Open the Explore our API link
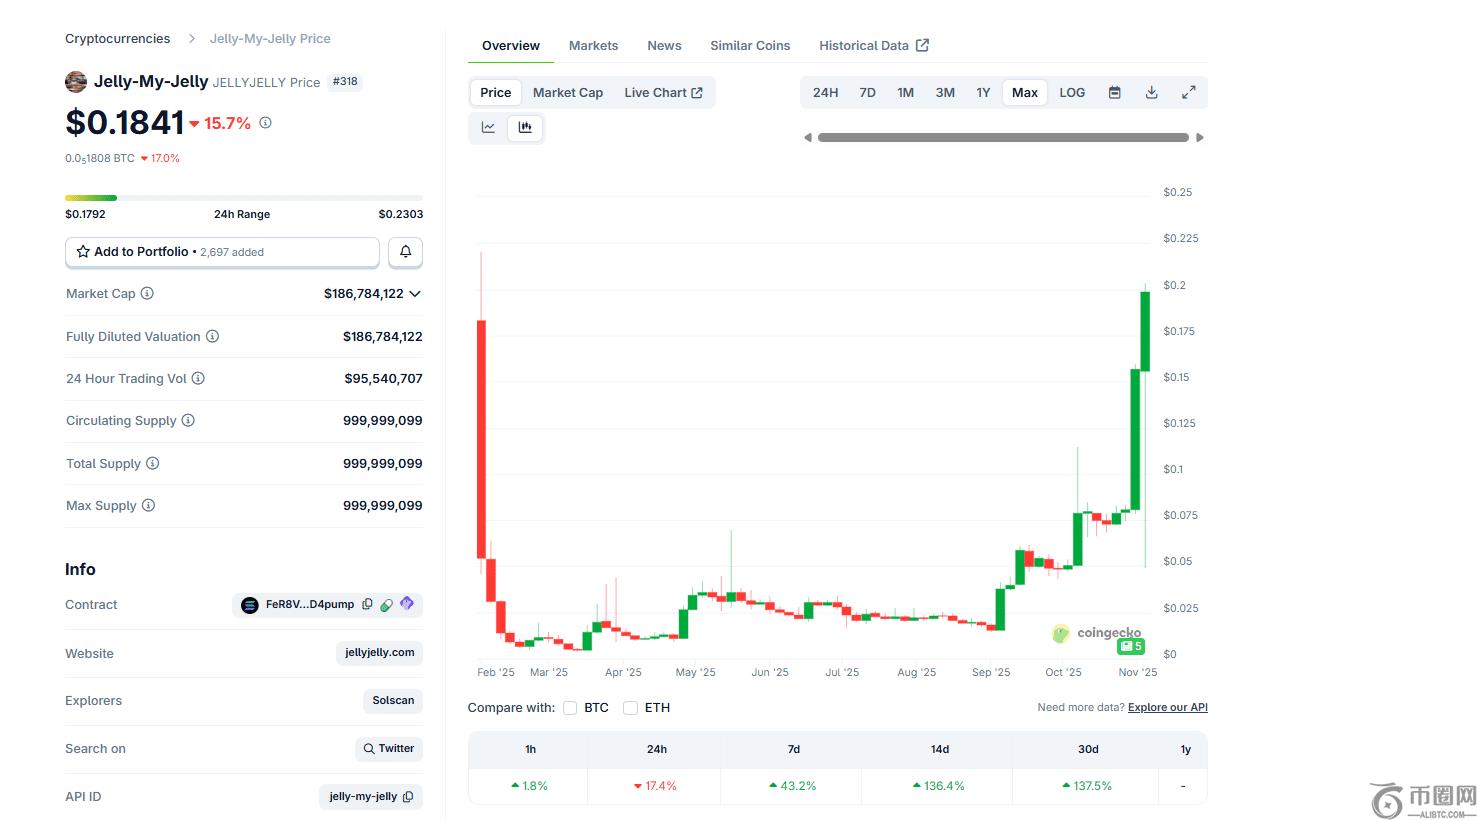Viewport: 1477px width, 820px height. (1167, 707)
